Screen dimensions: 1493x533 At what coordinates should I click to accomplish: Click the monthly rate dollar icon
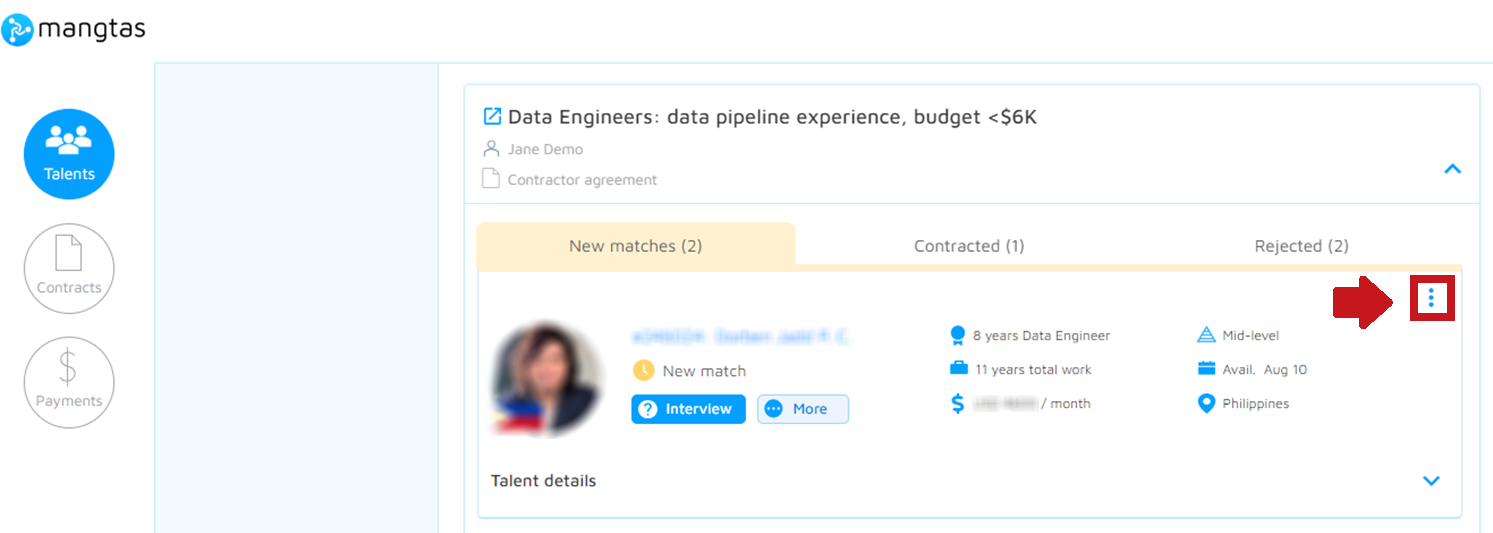[x=958, y=404]
